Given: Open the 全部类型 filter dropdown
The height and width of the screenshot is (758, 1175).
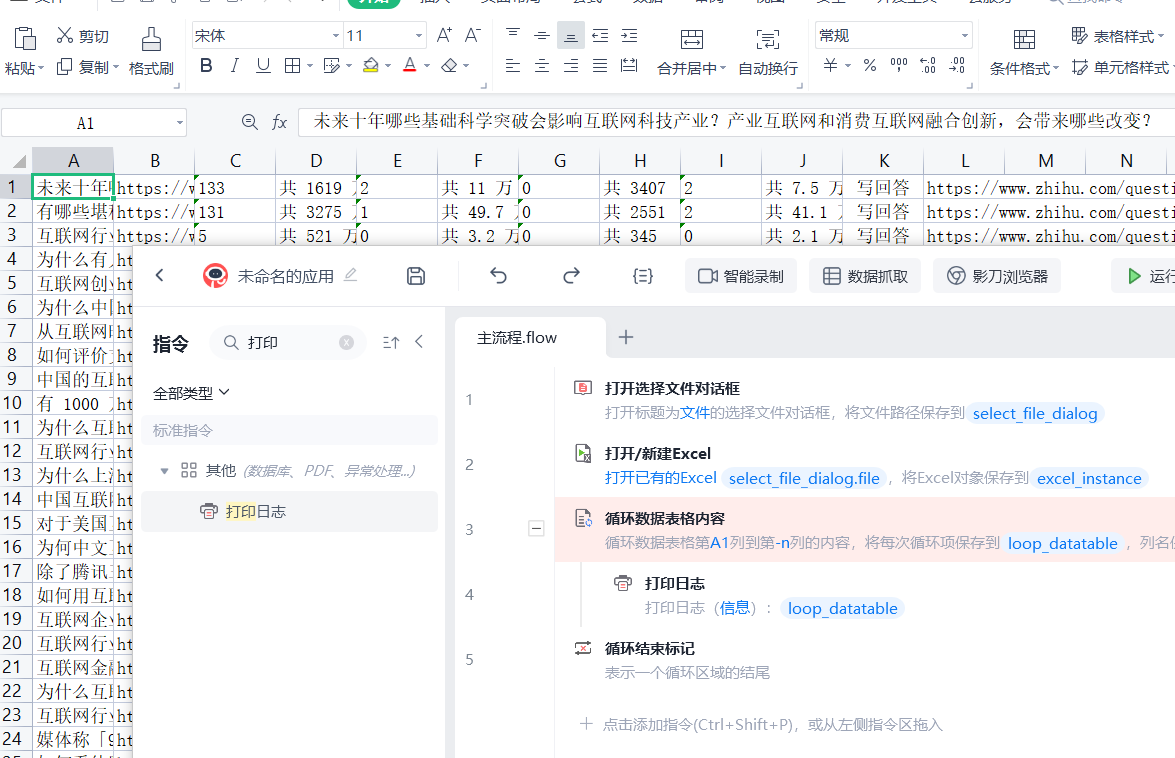Looking at the screenshot, I should [191, 392].
